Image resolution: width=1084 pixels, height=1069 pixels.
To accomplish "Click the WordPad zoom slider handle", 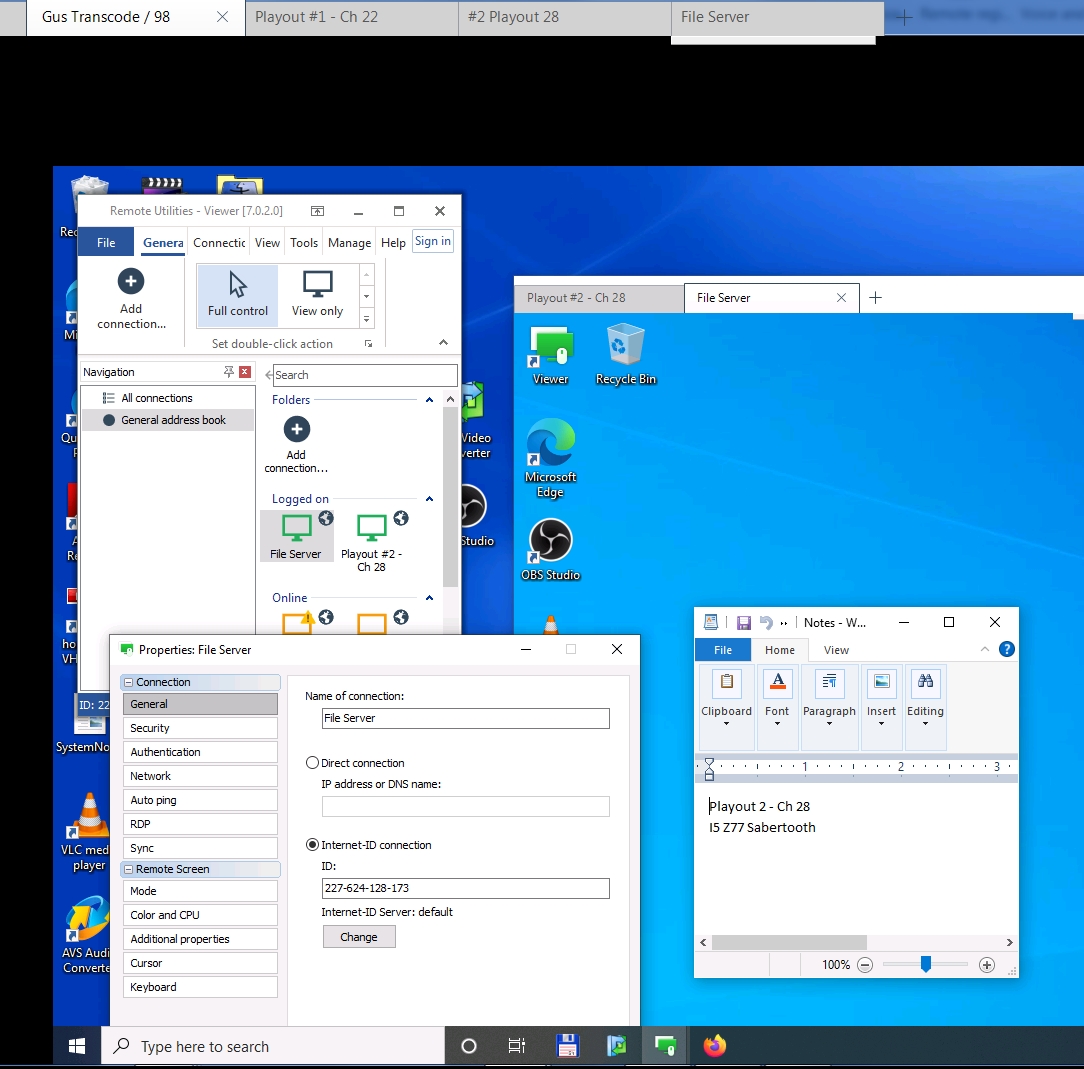I will [x=926, y=965].
